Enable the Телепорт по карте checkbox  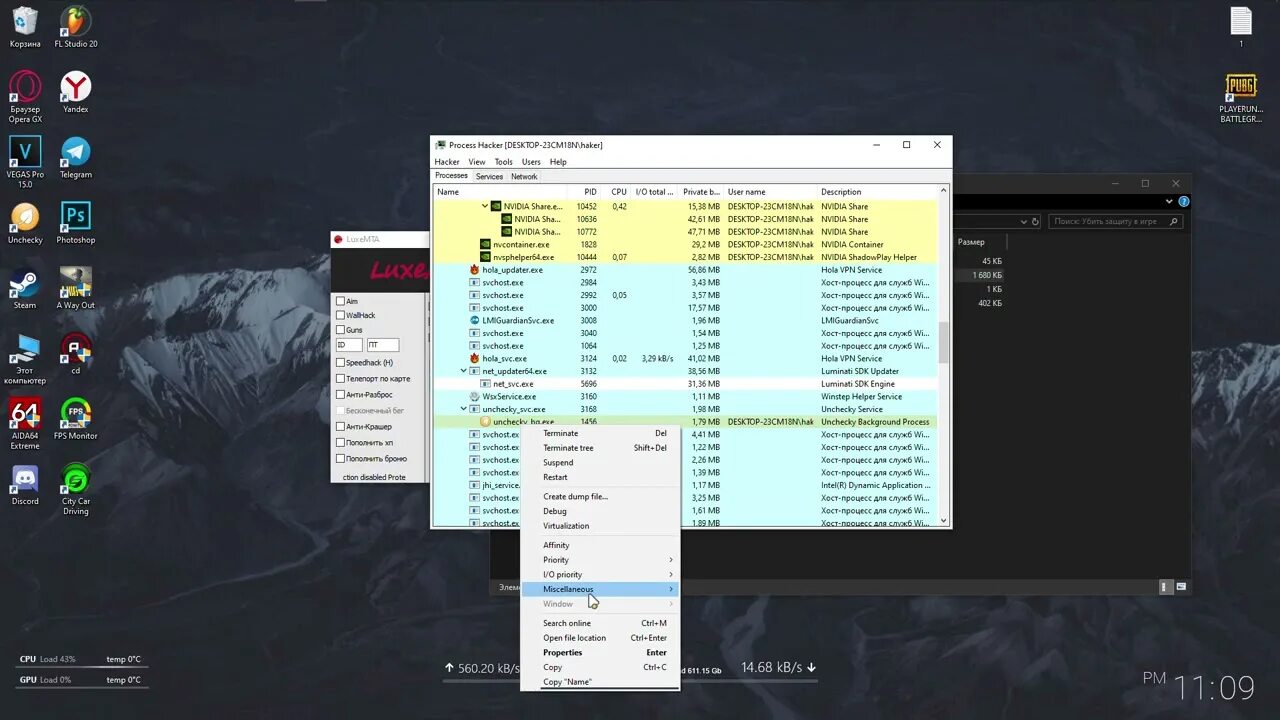click(x=340, y=379)
